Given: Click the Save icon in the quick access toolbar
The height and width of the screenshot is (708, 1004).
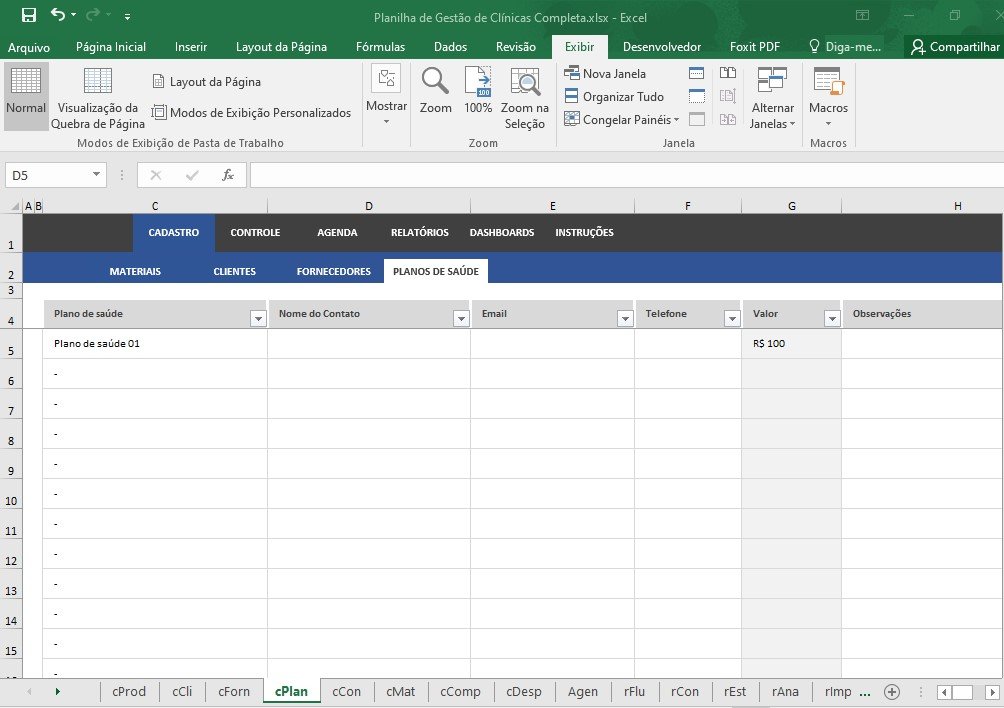Looking at the screenshot, I should tap(28, 15).
